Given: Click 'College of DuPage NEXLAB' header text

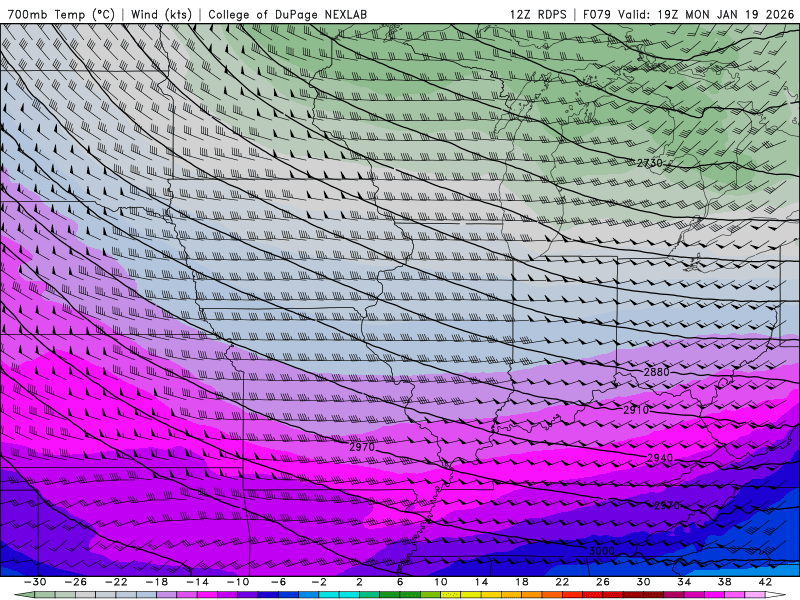Looking at the screenshot, I should (287, 14).
